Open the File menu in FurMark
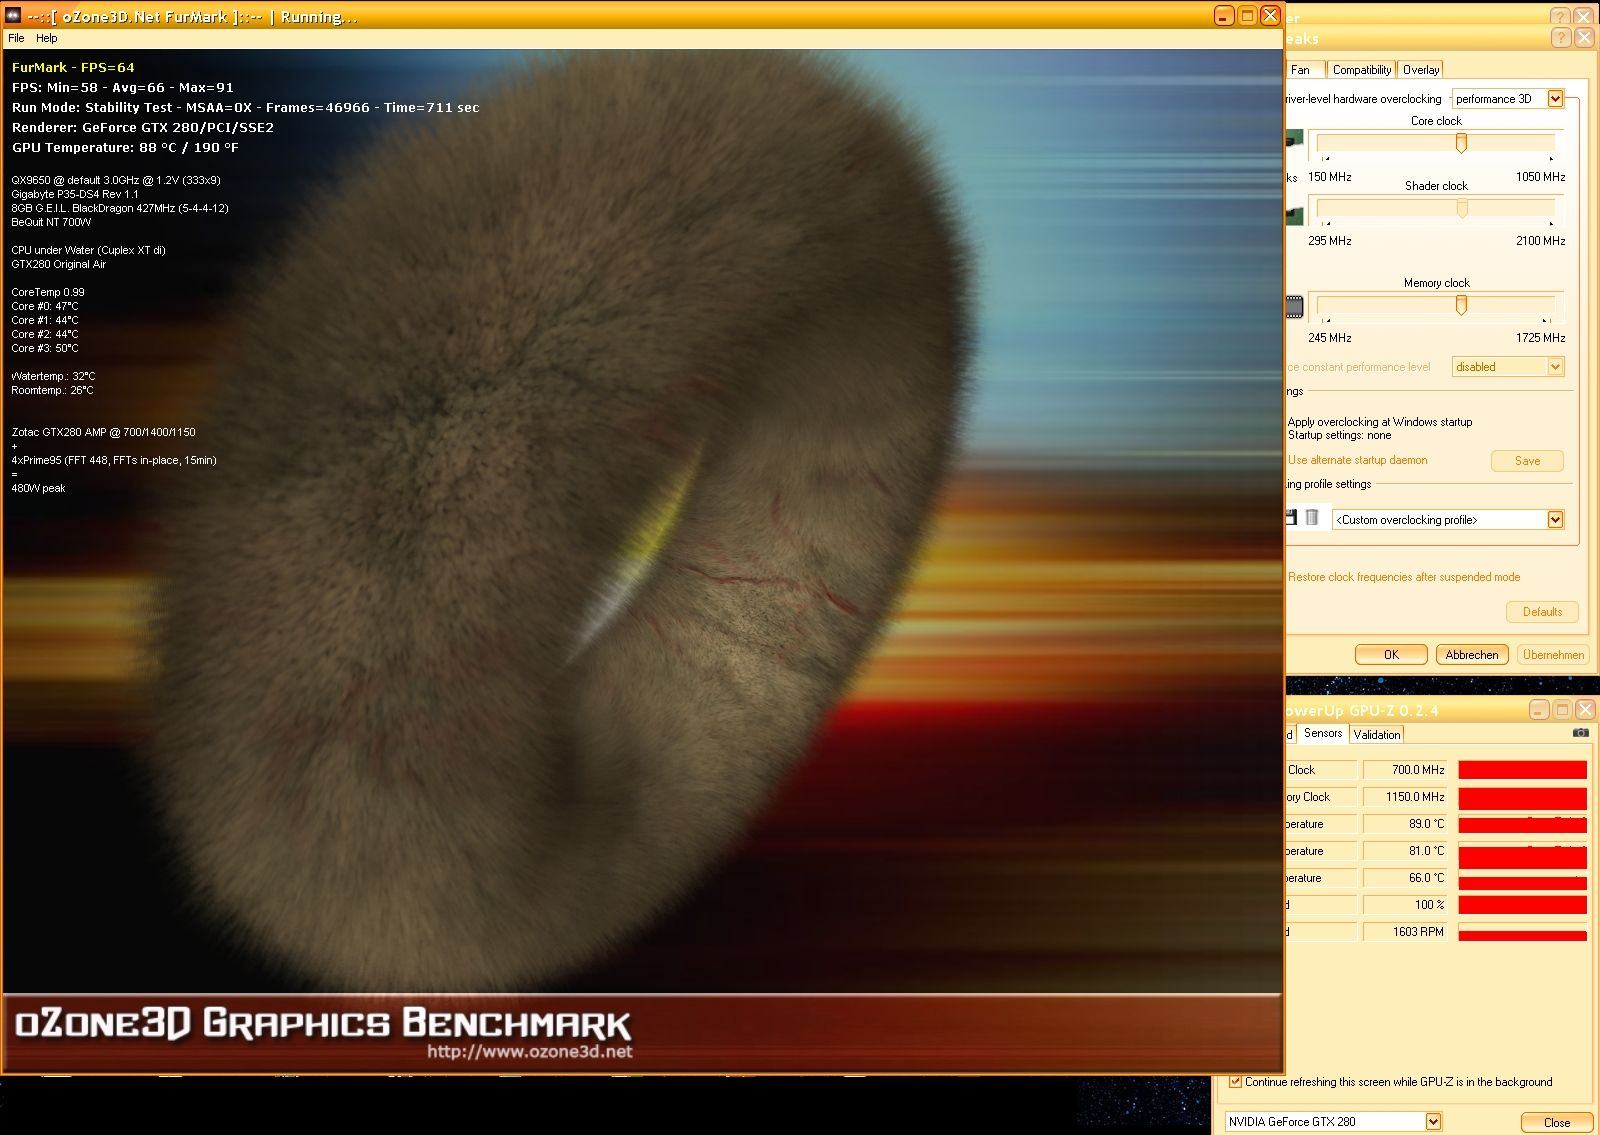Viewport: 1600px width, 1135px height. coord(16,38)
